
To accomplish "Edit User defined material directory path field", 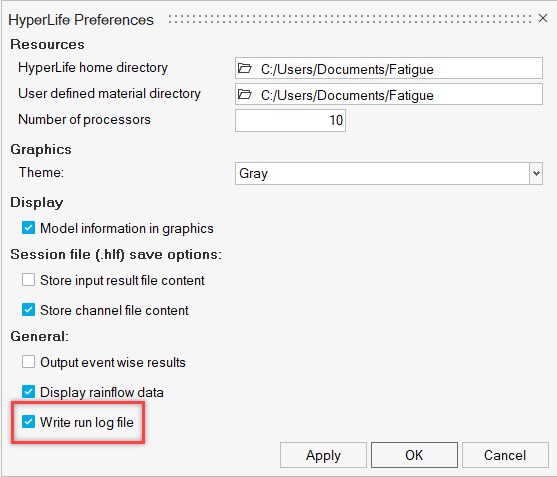I will 389,94.
